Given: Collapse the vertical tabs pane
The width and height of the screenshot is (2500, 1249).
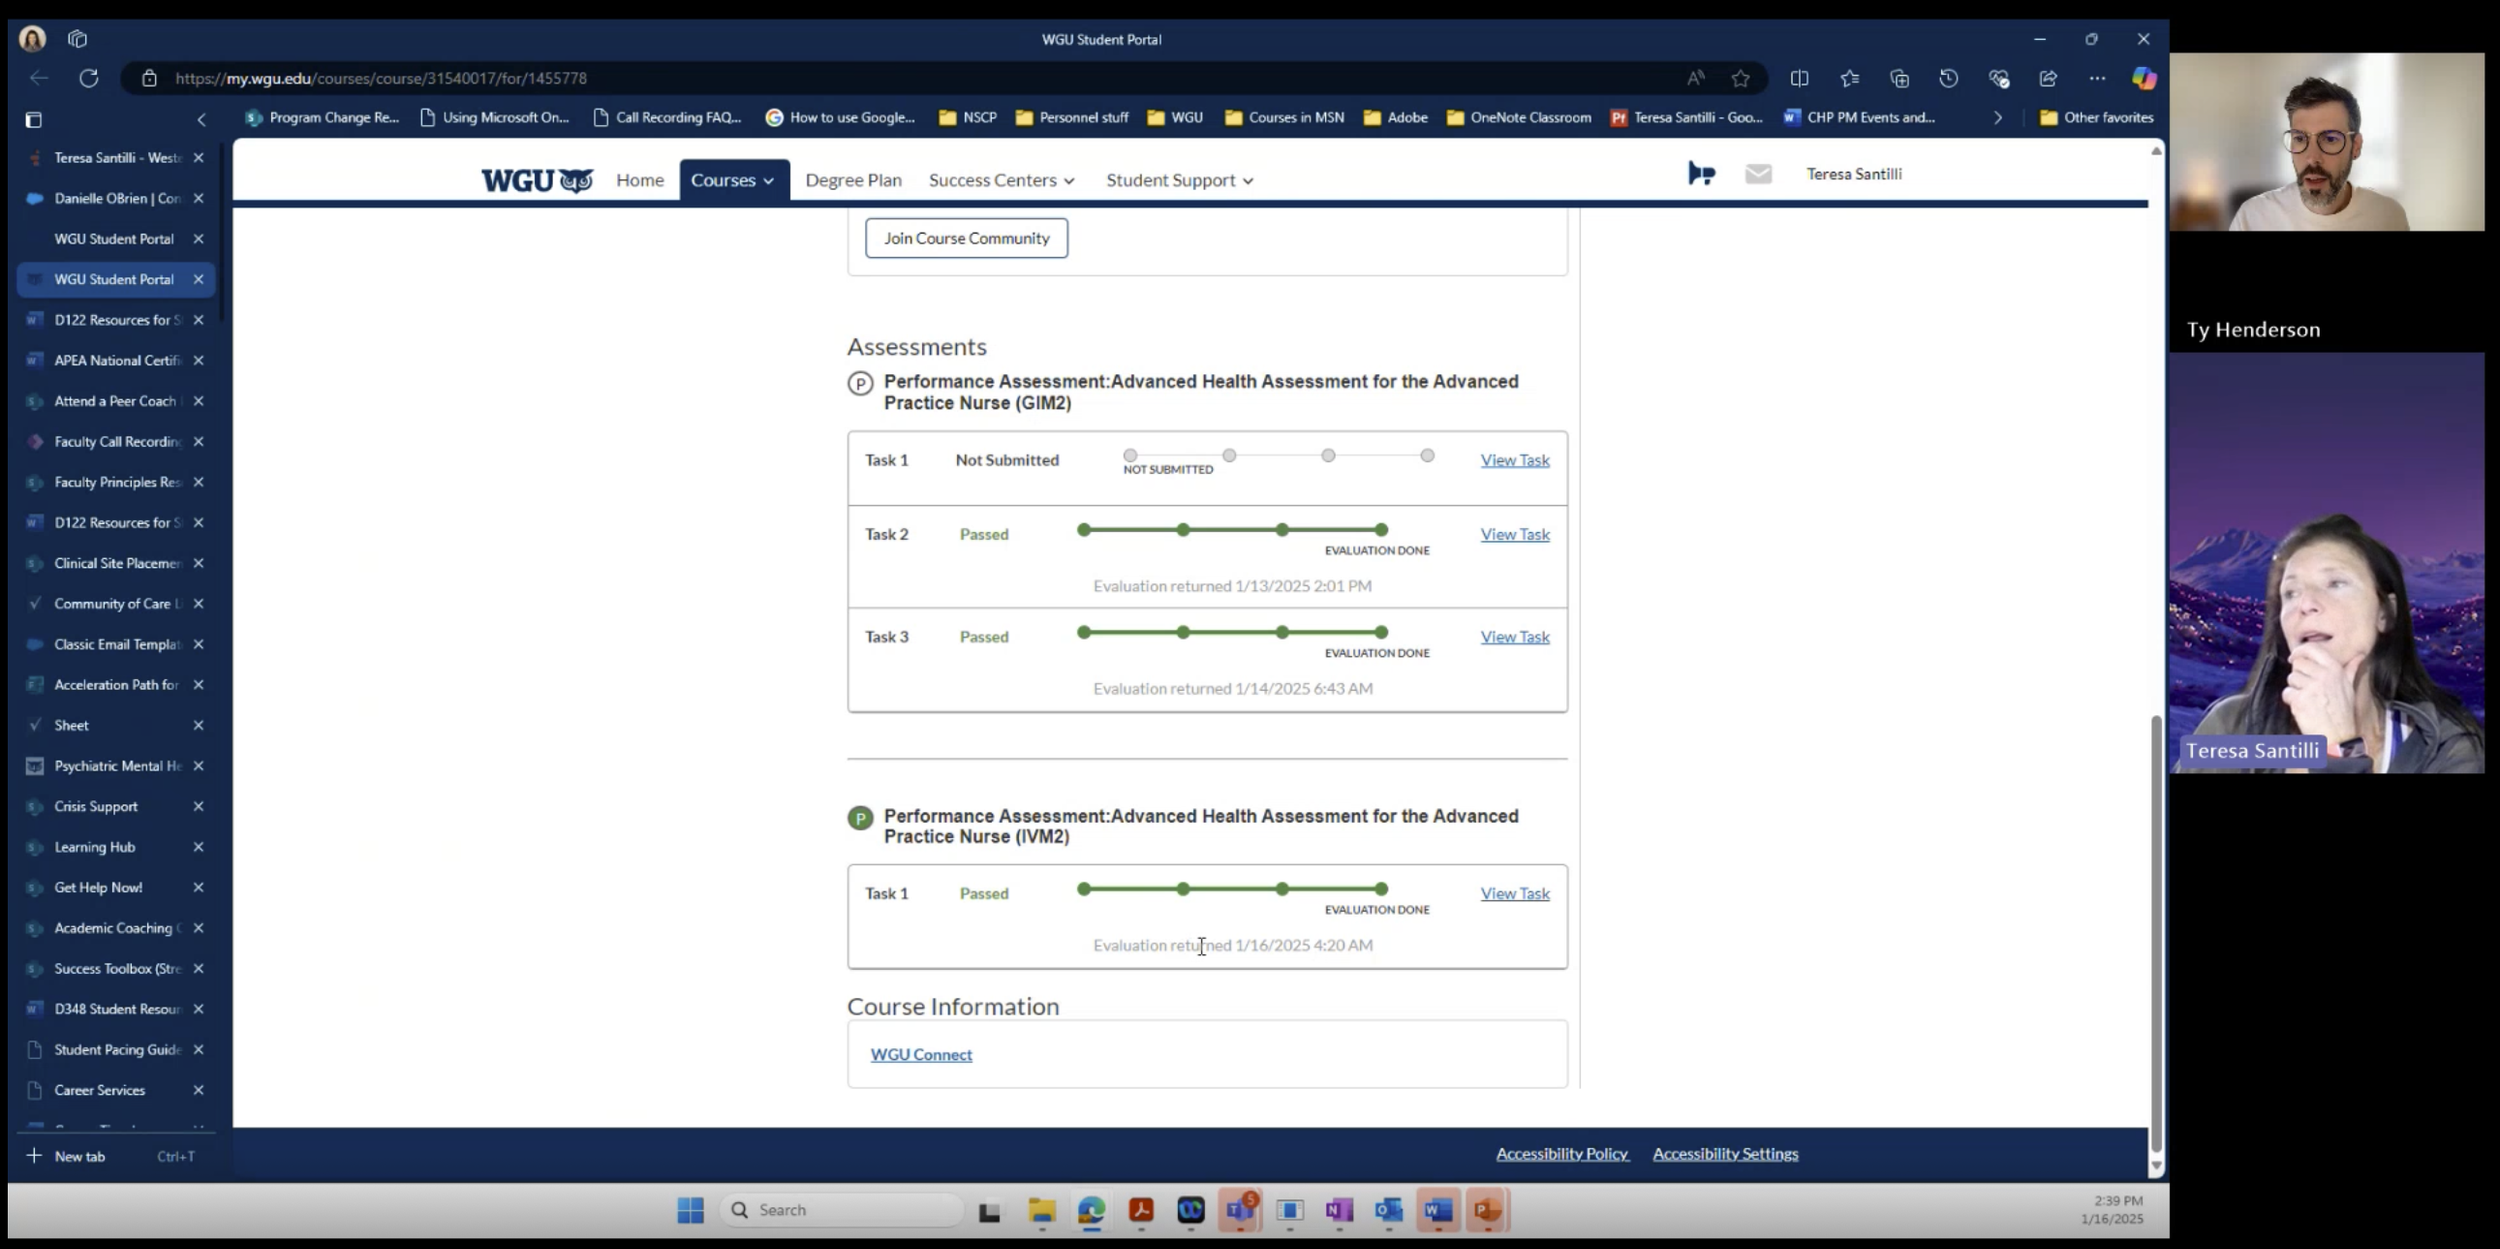Looking at the screenshot, I should coord(201,119).
